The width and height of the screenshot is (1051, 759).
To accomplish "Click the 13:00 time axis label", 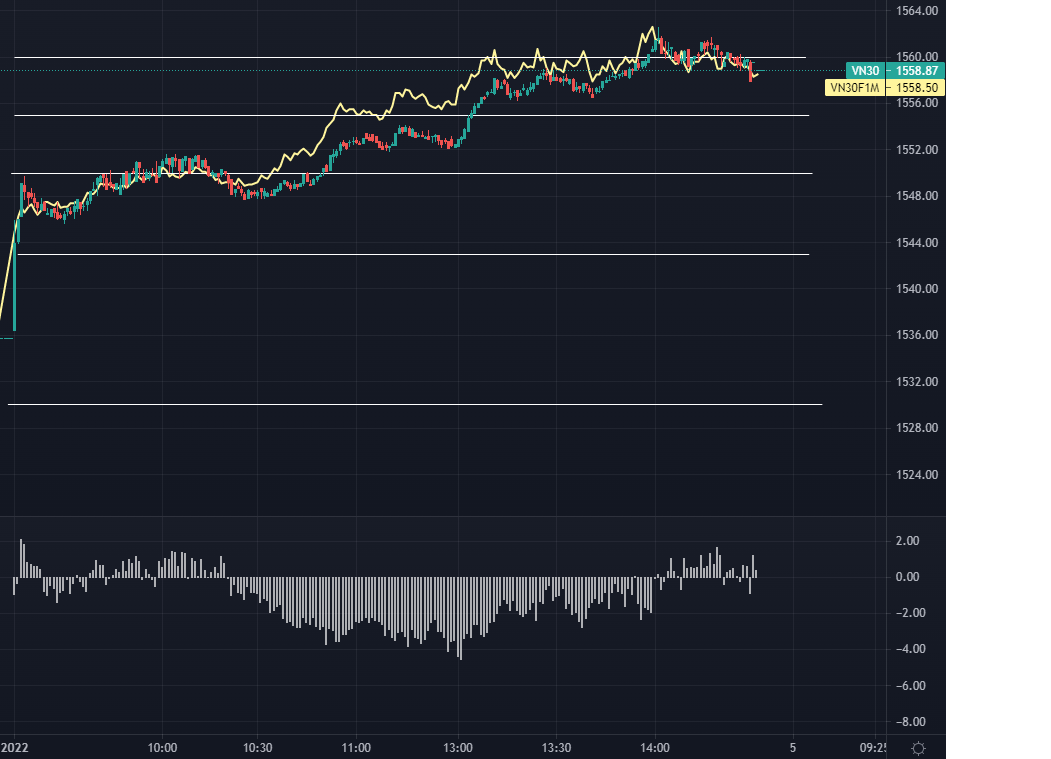I will (x=458, y=748).
